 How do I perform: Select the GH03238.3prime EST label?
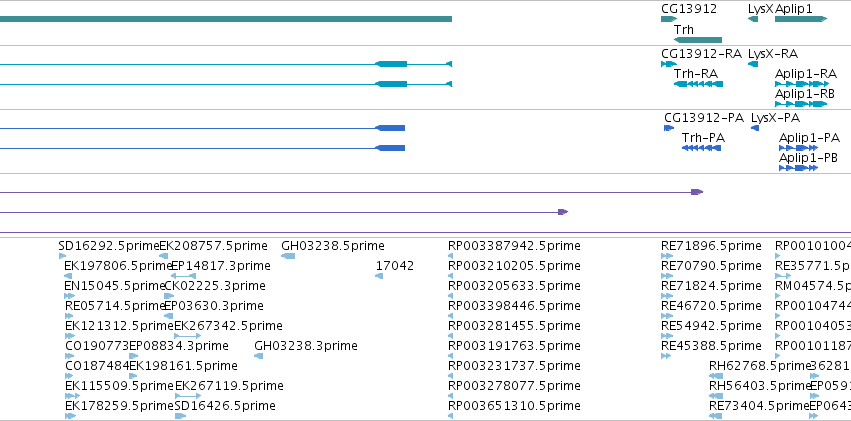click(x=306, y=346)
